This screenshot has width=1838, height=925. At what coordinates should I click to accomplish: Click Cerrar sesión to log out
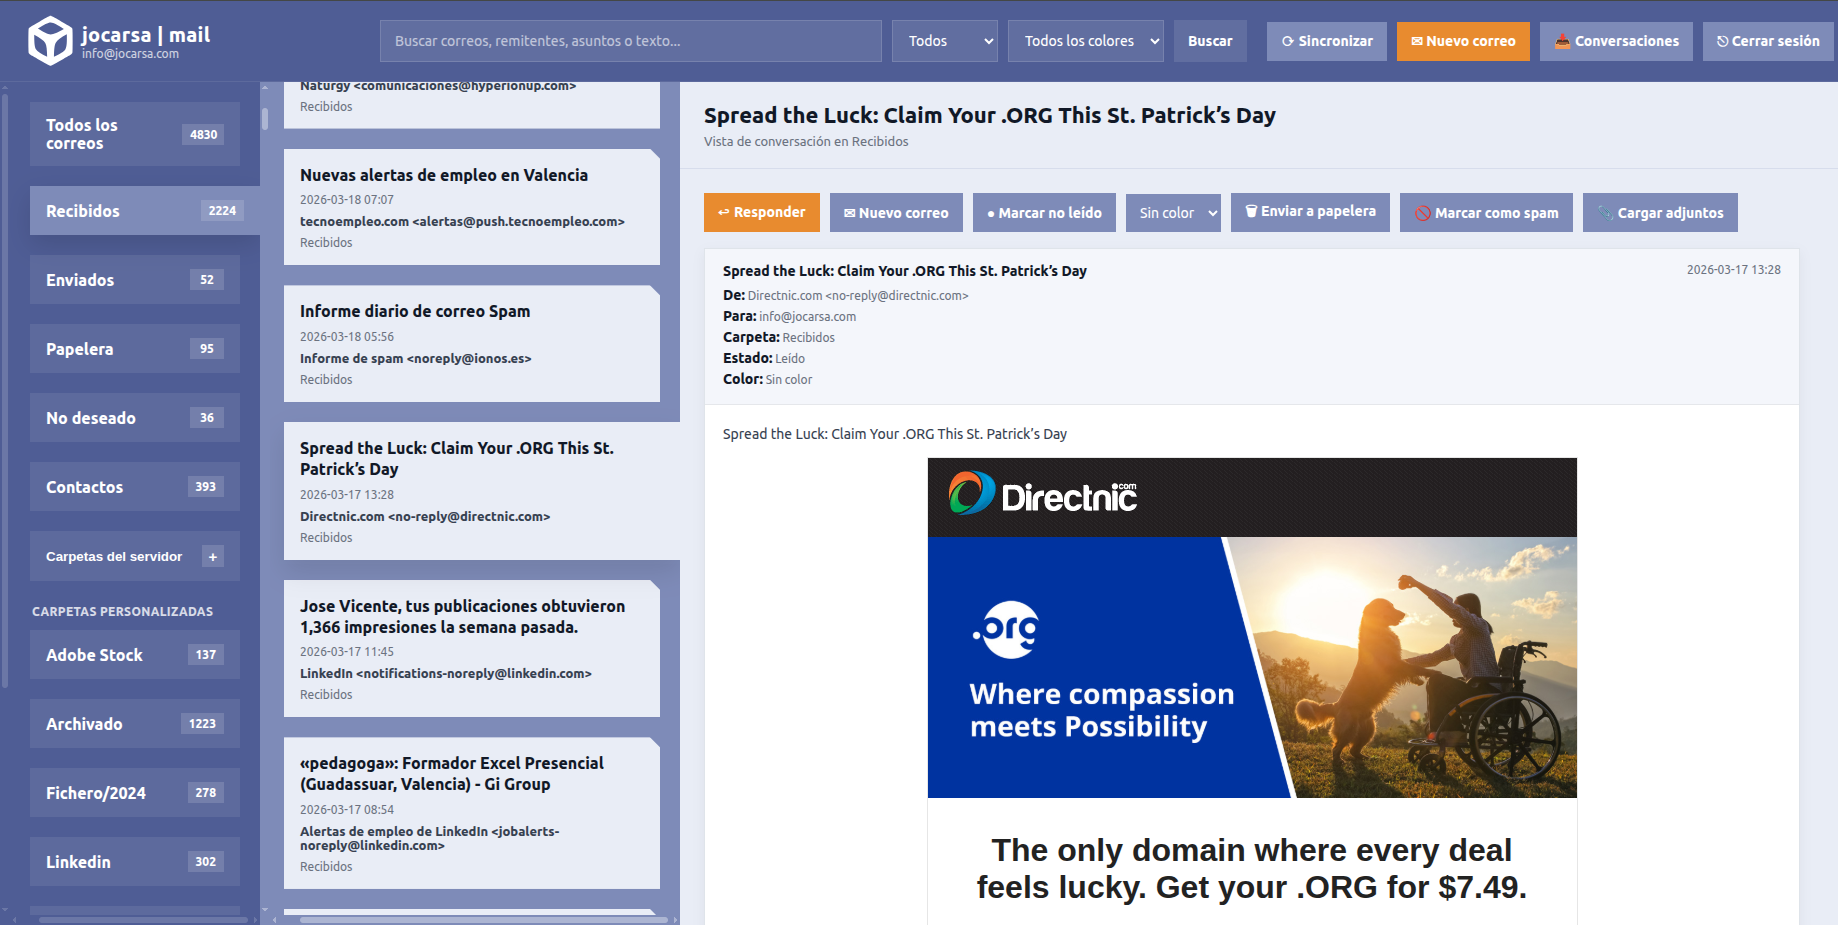1767,41
